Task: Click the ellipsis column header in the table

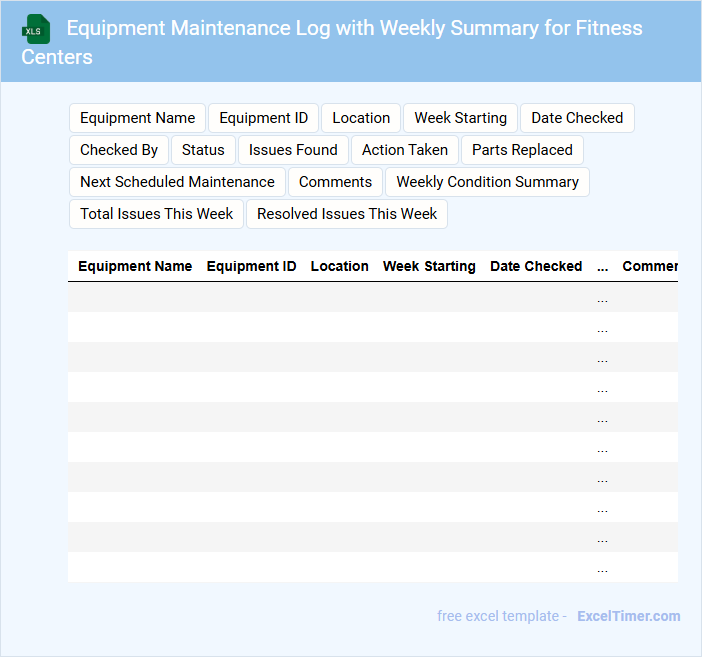Action: [602, 267]
